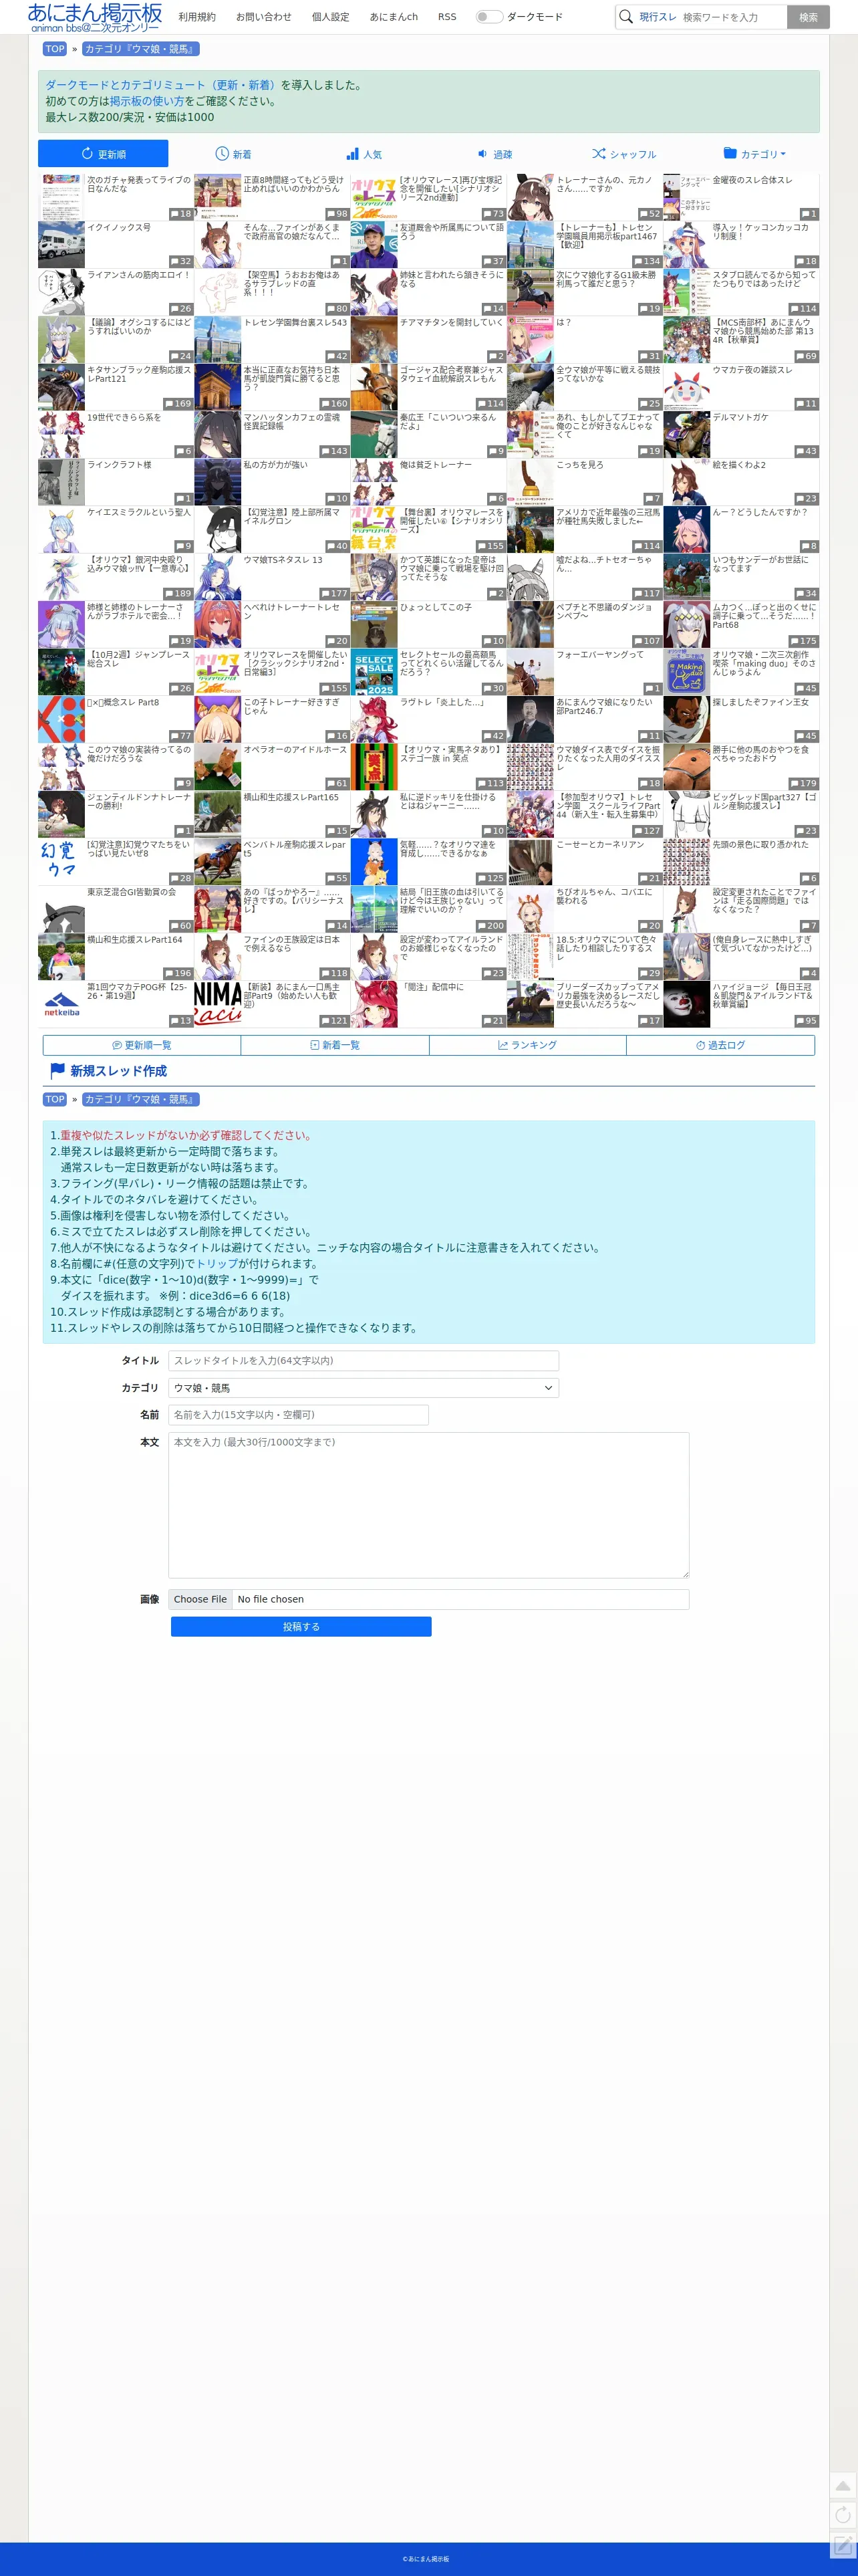The height and width of the screenshot is (2576, 858).
Task: Open the 更新順一覧 list button
Action: [x=141, y=1045]
